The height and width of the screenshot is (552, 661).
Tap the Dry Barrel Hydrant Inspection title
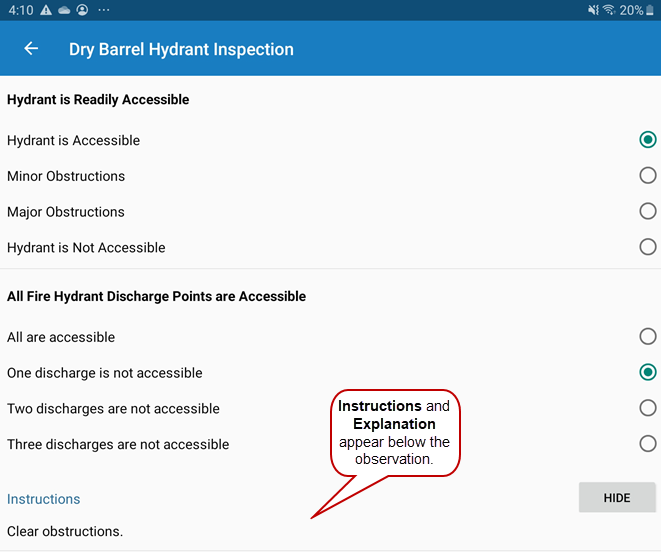coord(181,49)
